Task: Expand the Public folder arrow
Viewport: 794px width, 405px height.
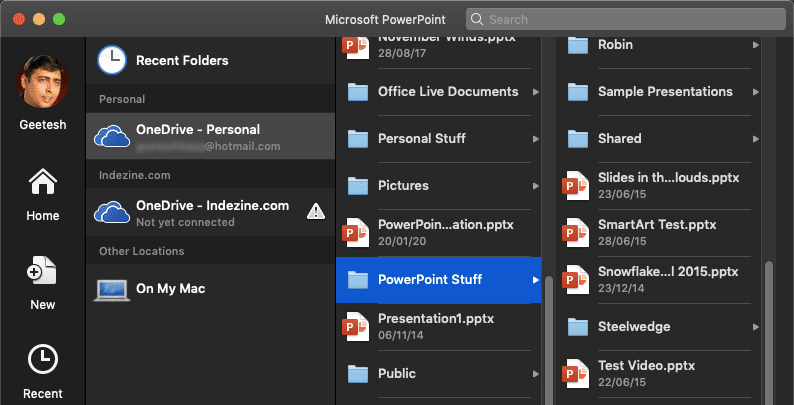Action: (x=536, y=374)
